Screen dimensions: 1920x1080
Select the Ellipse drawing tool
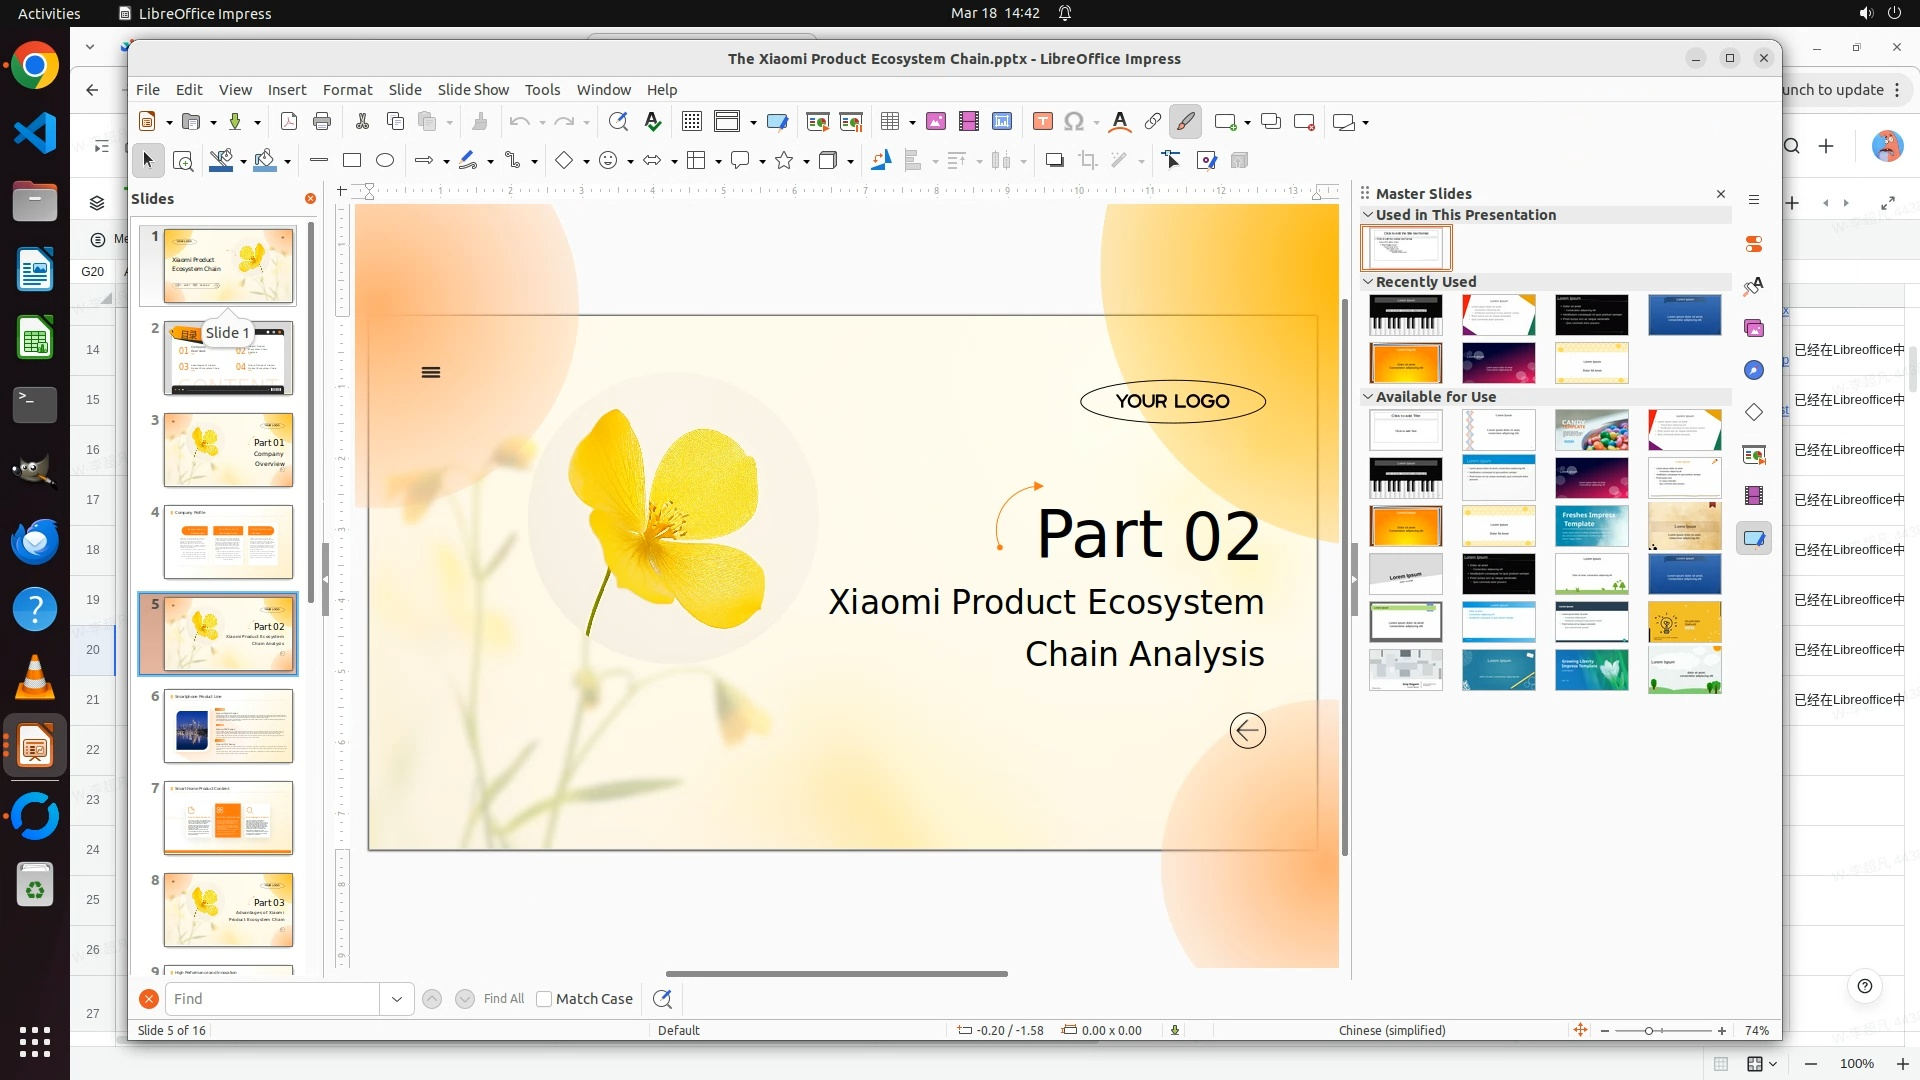point(385,160)
